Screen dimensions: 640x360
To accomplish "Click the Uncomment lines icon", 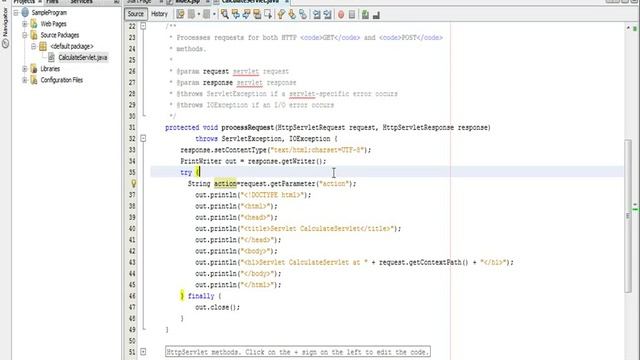I will click(x=376, y=15).
